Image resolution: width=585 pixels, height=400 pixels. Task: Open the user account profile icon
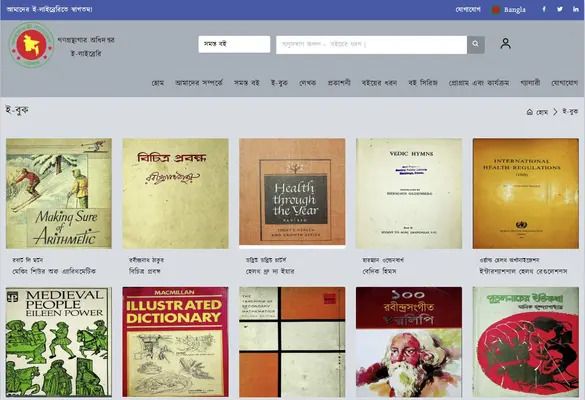coord(506,44)
